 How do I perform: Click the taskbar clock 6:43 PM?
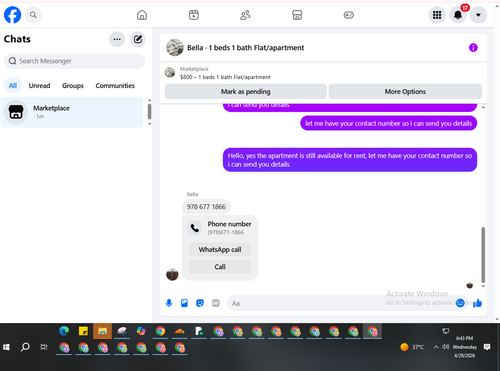coord(465,338)
